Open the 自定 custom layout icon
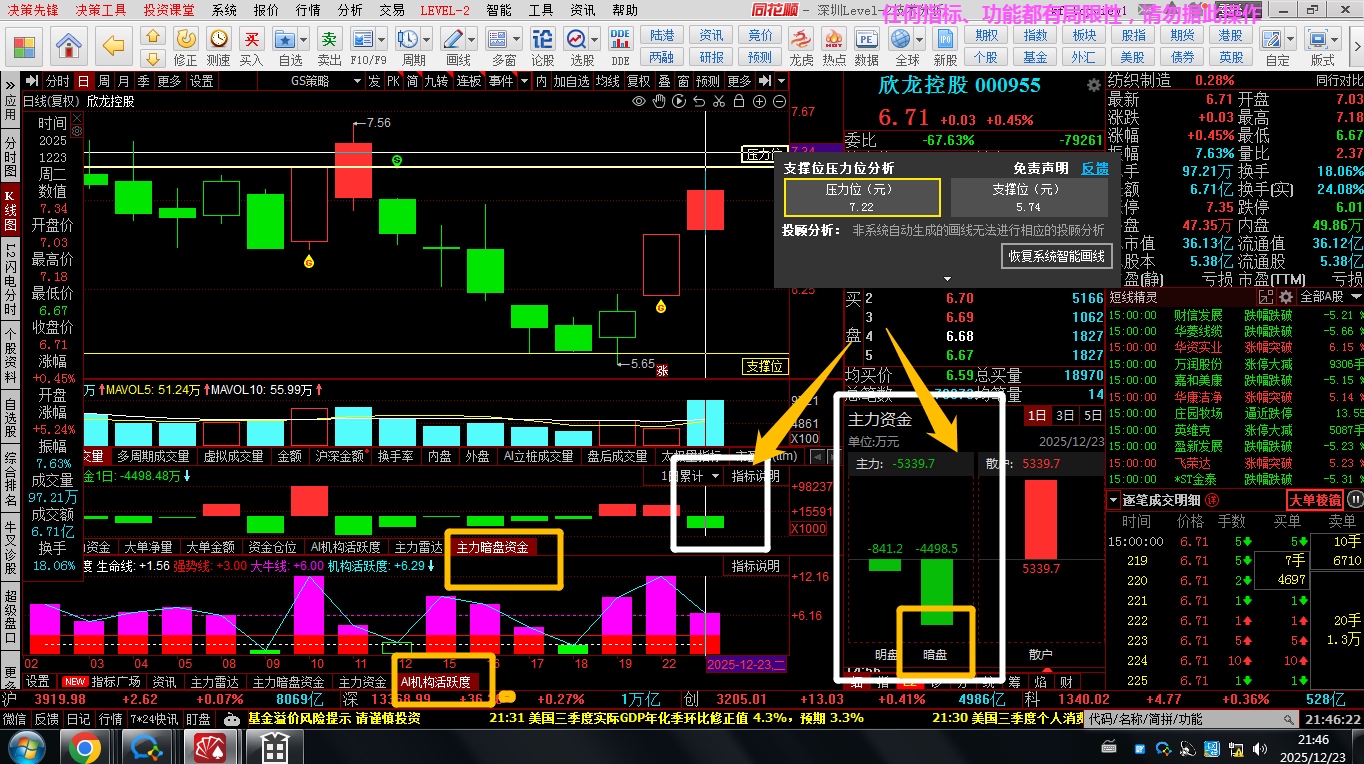Viewport: 1364px width, 764px height. (1274, 39)
